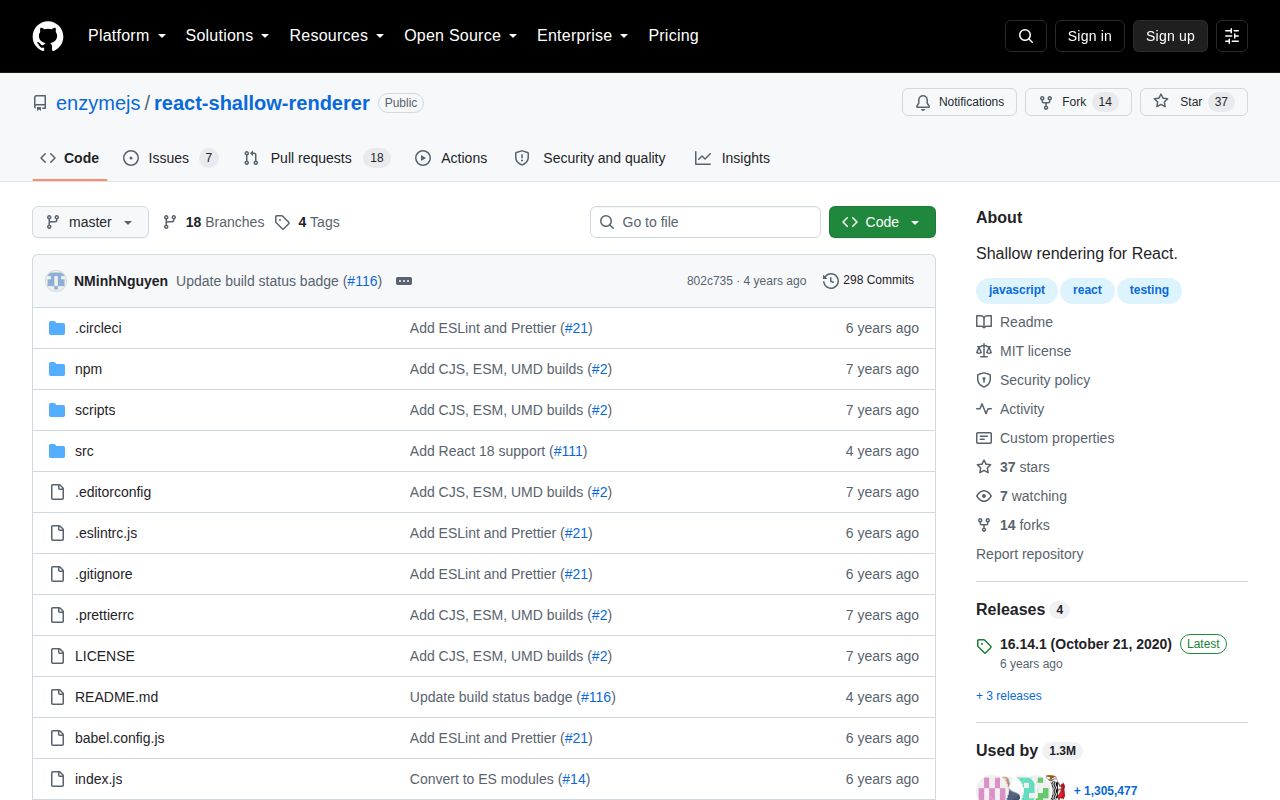Open the .circleci folder
Screen dimensions: 1280x800
tap(98, 328)
